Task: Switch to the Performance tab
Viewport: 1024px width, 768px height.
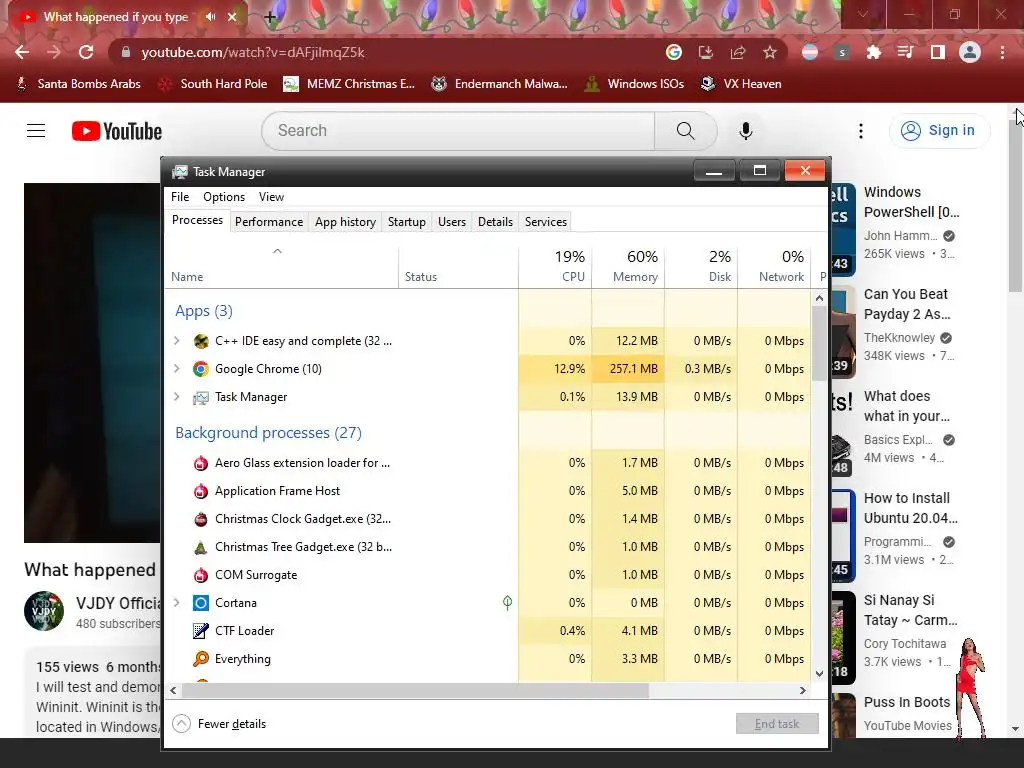Action: (269, 222)
